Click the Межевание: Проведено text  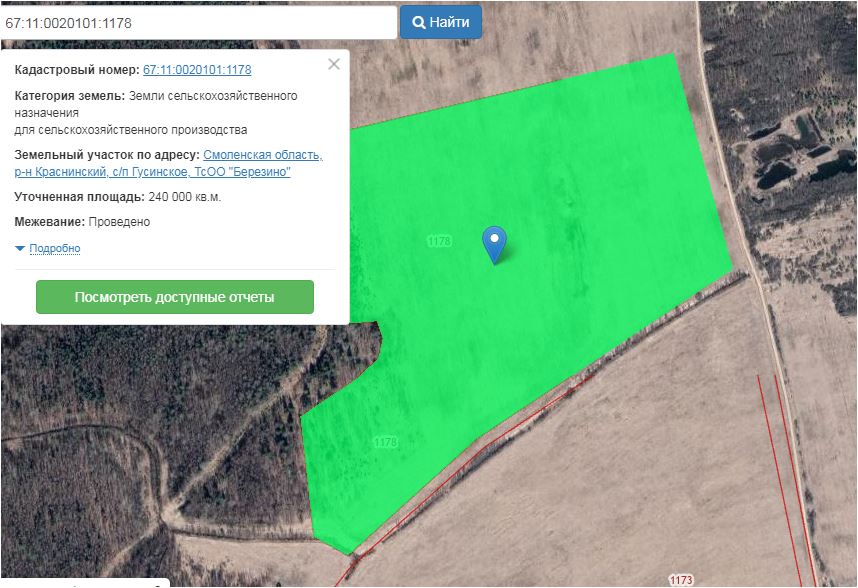click(82, 222)
